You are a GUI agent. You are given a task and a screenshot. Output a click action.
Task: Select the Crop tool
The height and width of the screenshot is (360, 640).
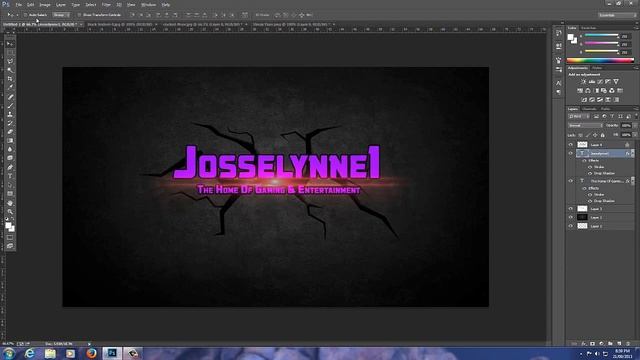(10, 79)
